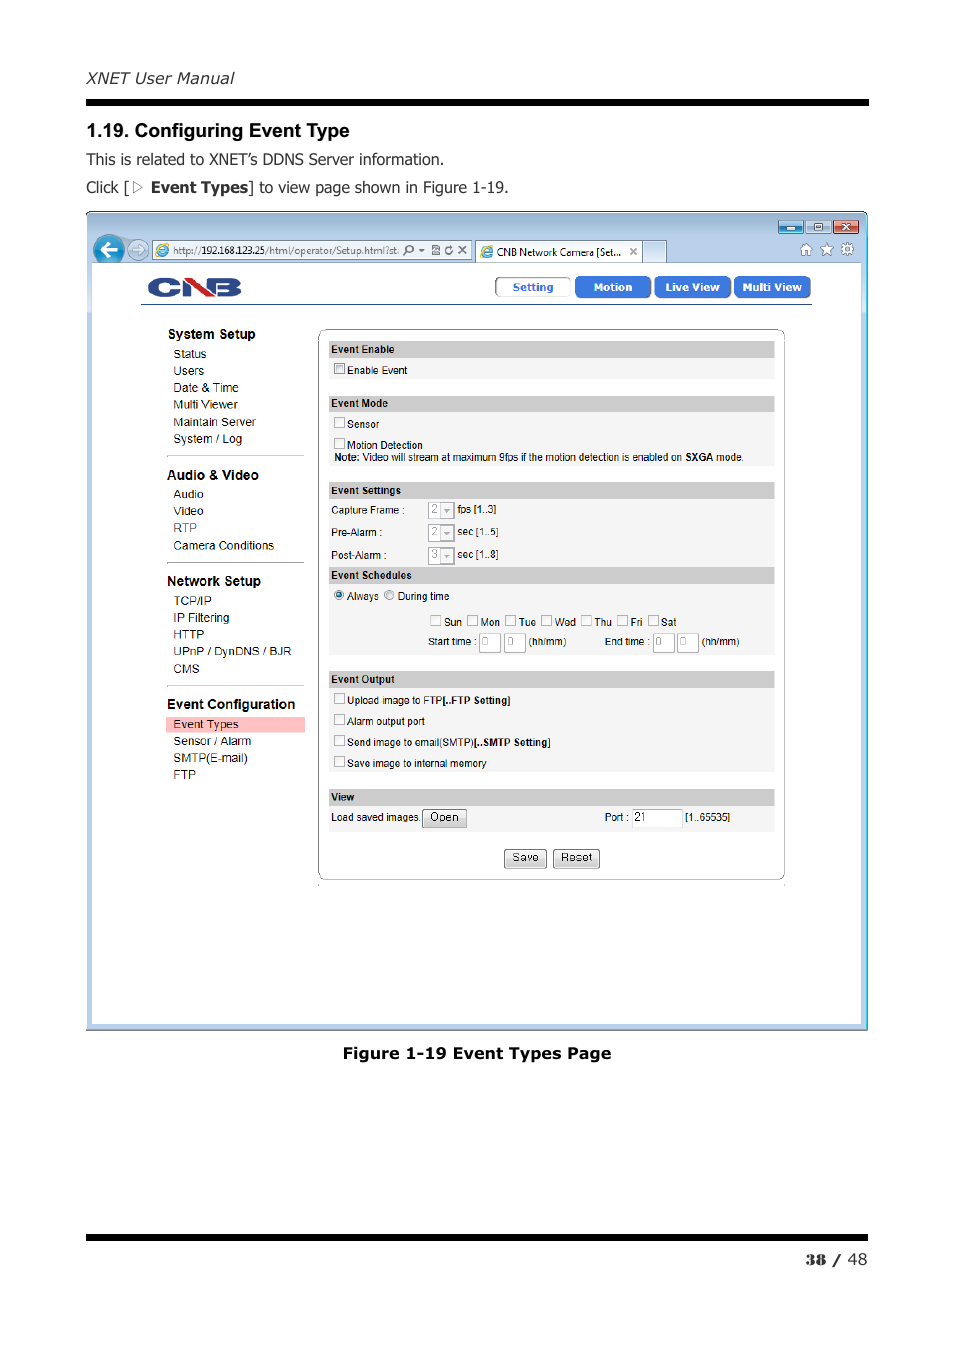The image size is (954, 1350).
Task: Open FTP configuration link in sidebar
Action: 184,775
